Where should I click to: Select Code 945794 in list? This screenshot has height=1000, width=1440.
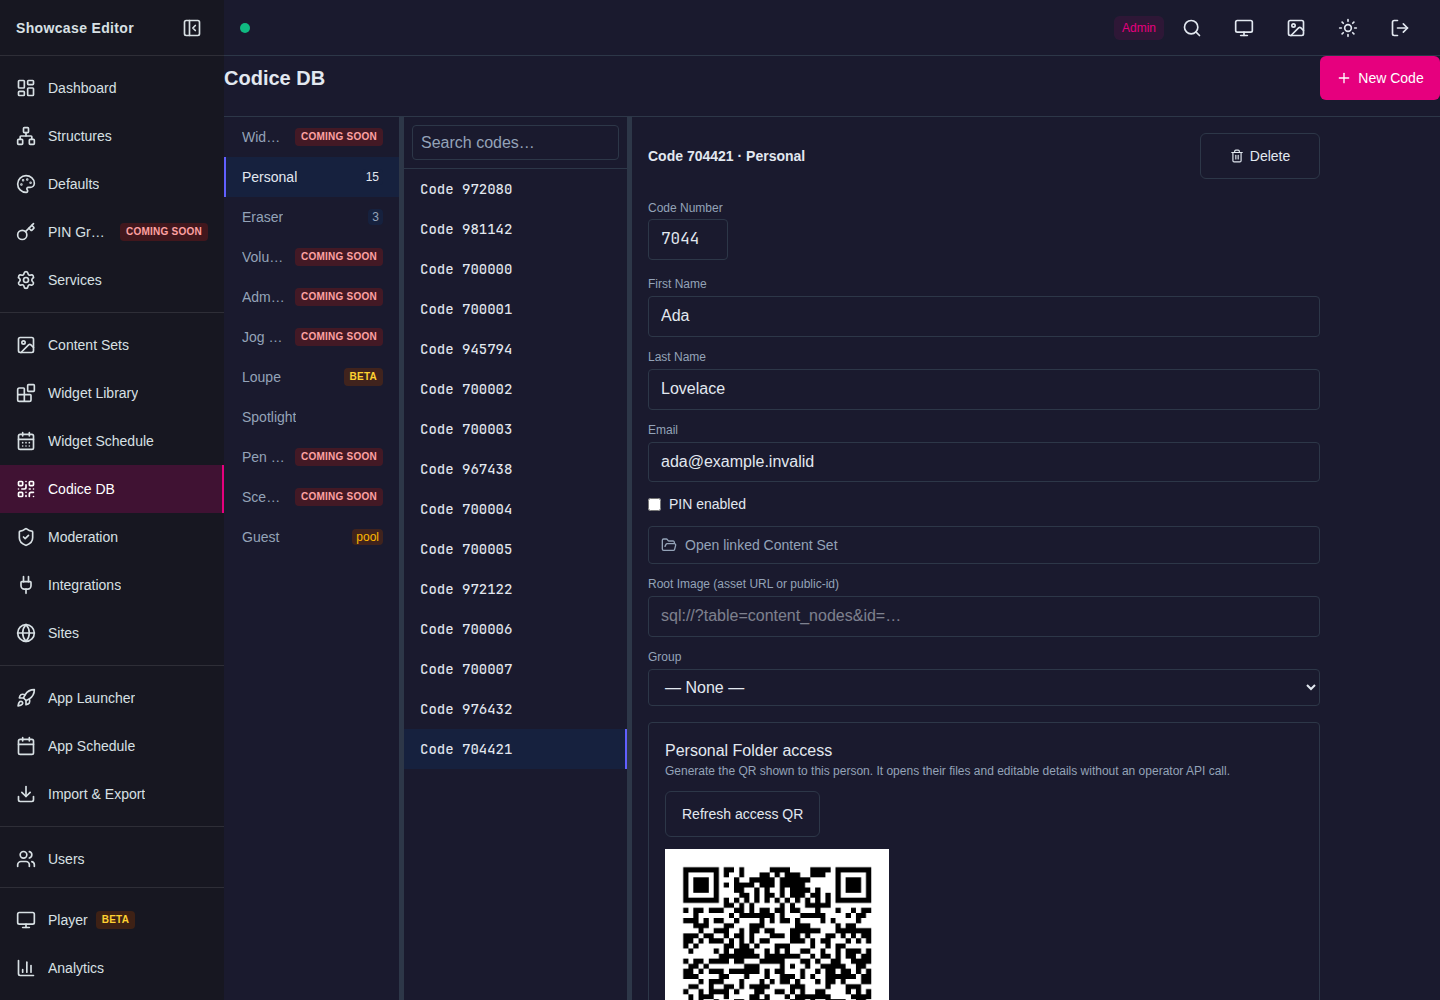515,349
